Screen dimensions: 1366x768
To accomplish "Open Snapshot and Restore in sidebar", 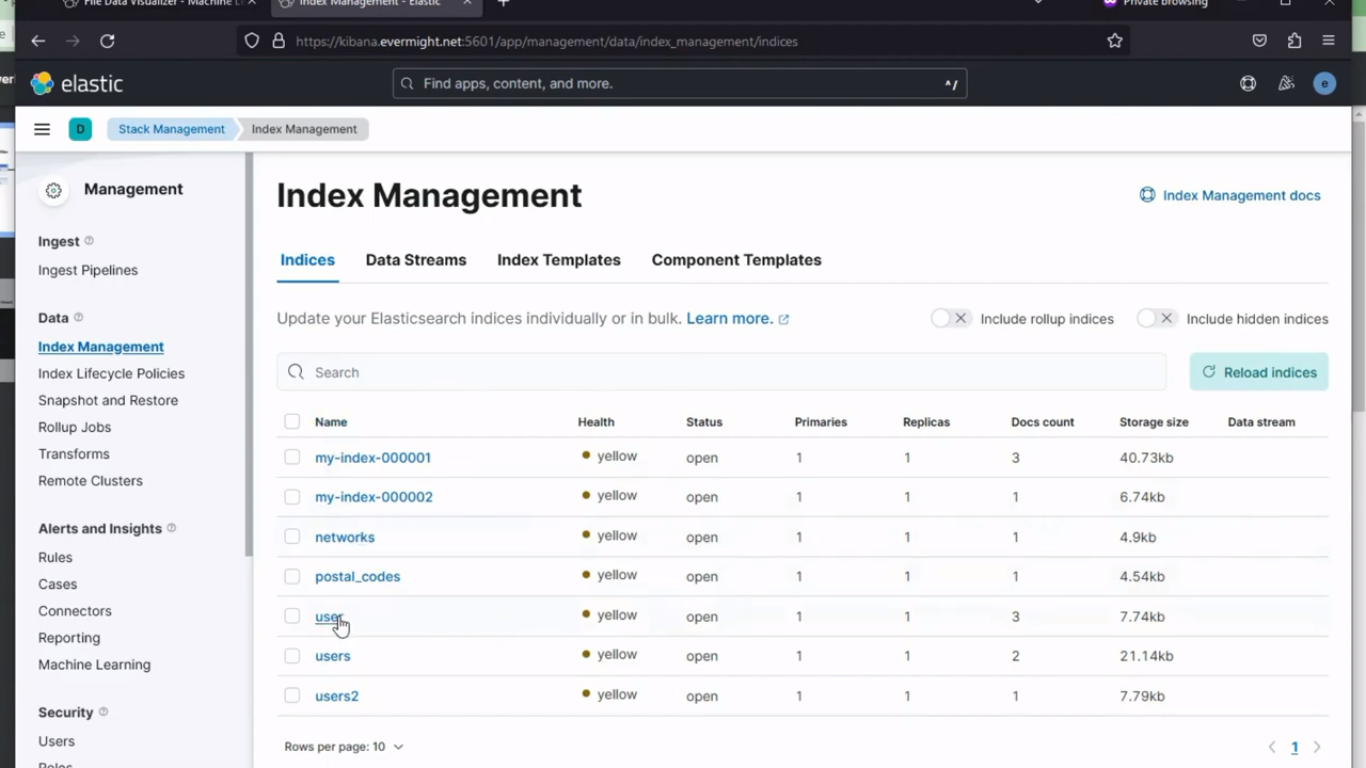I will (x=108, y=400).
